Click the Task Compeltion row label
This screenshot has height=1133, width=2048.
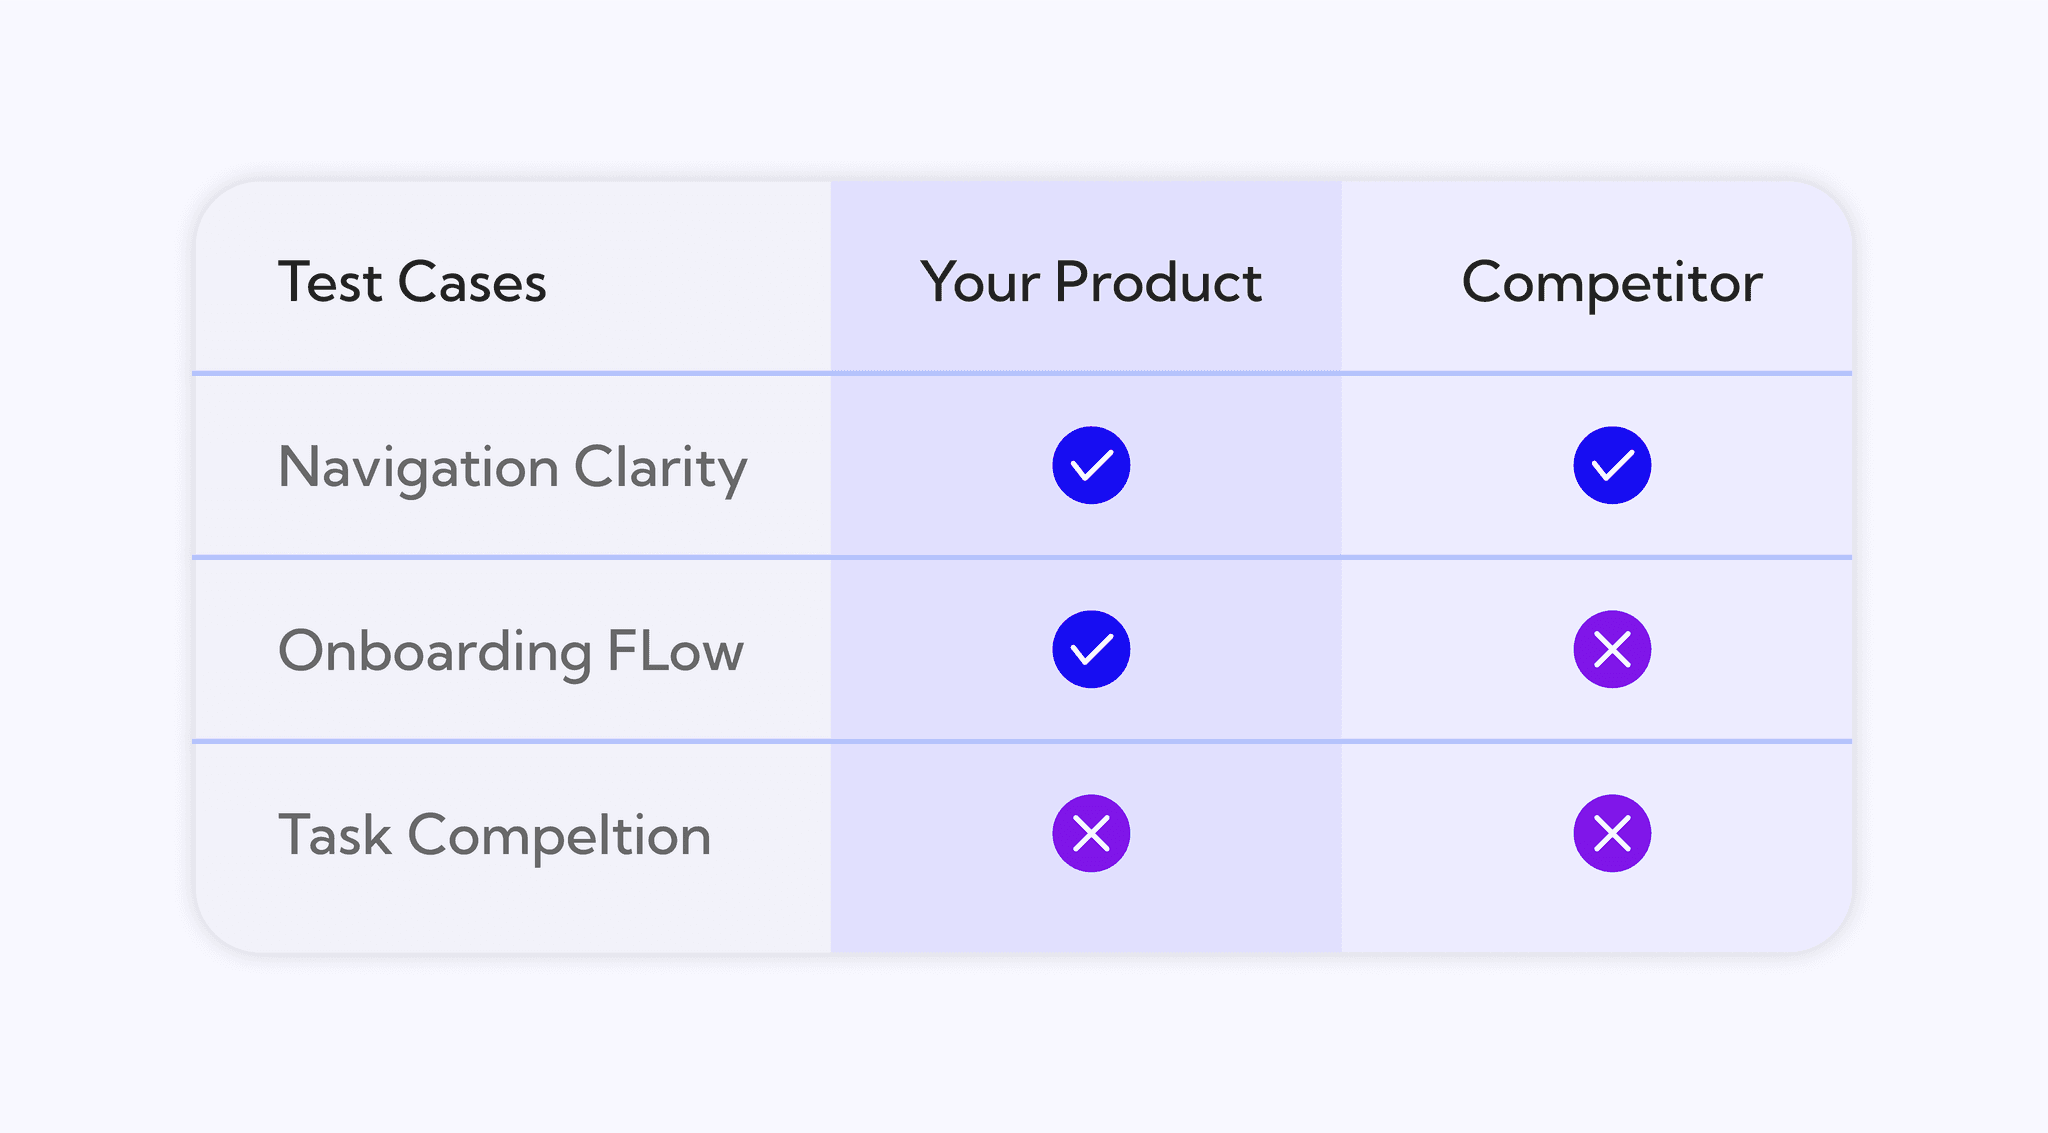494,835
